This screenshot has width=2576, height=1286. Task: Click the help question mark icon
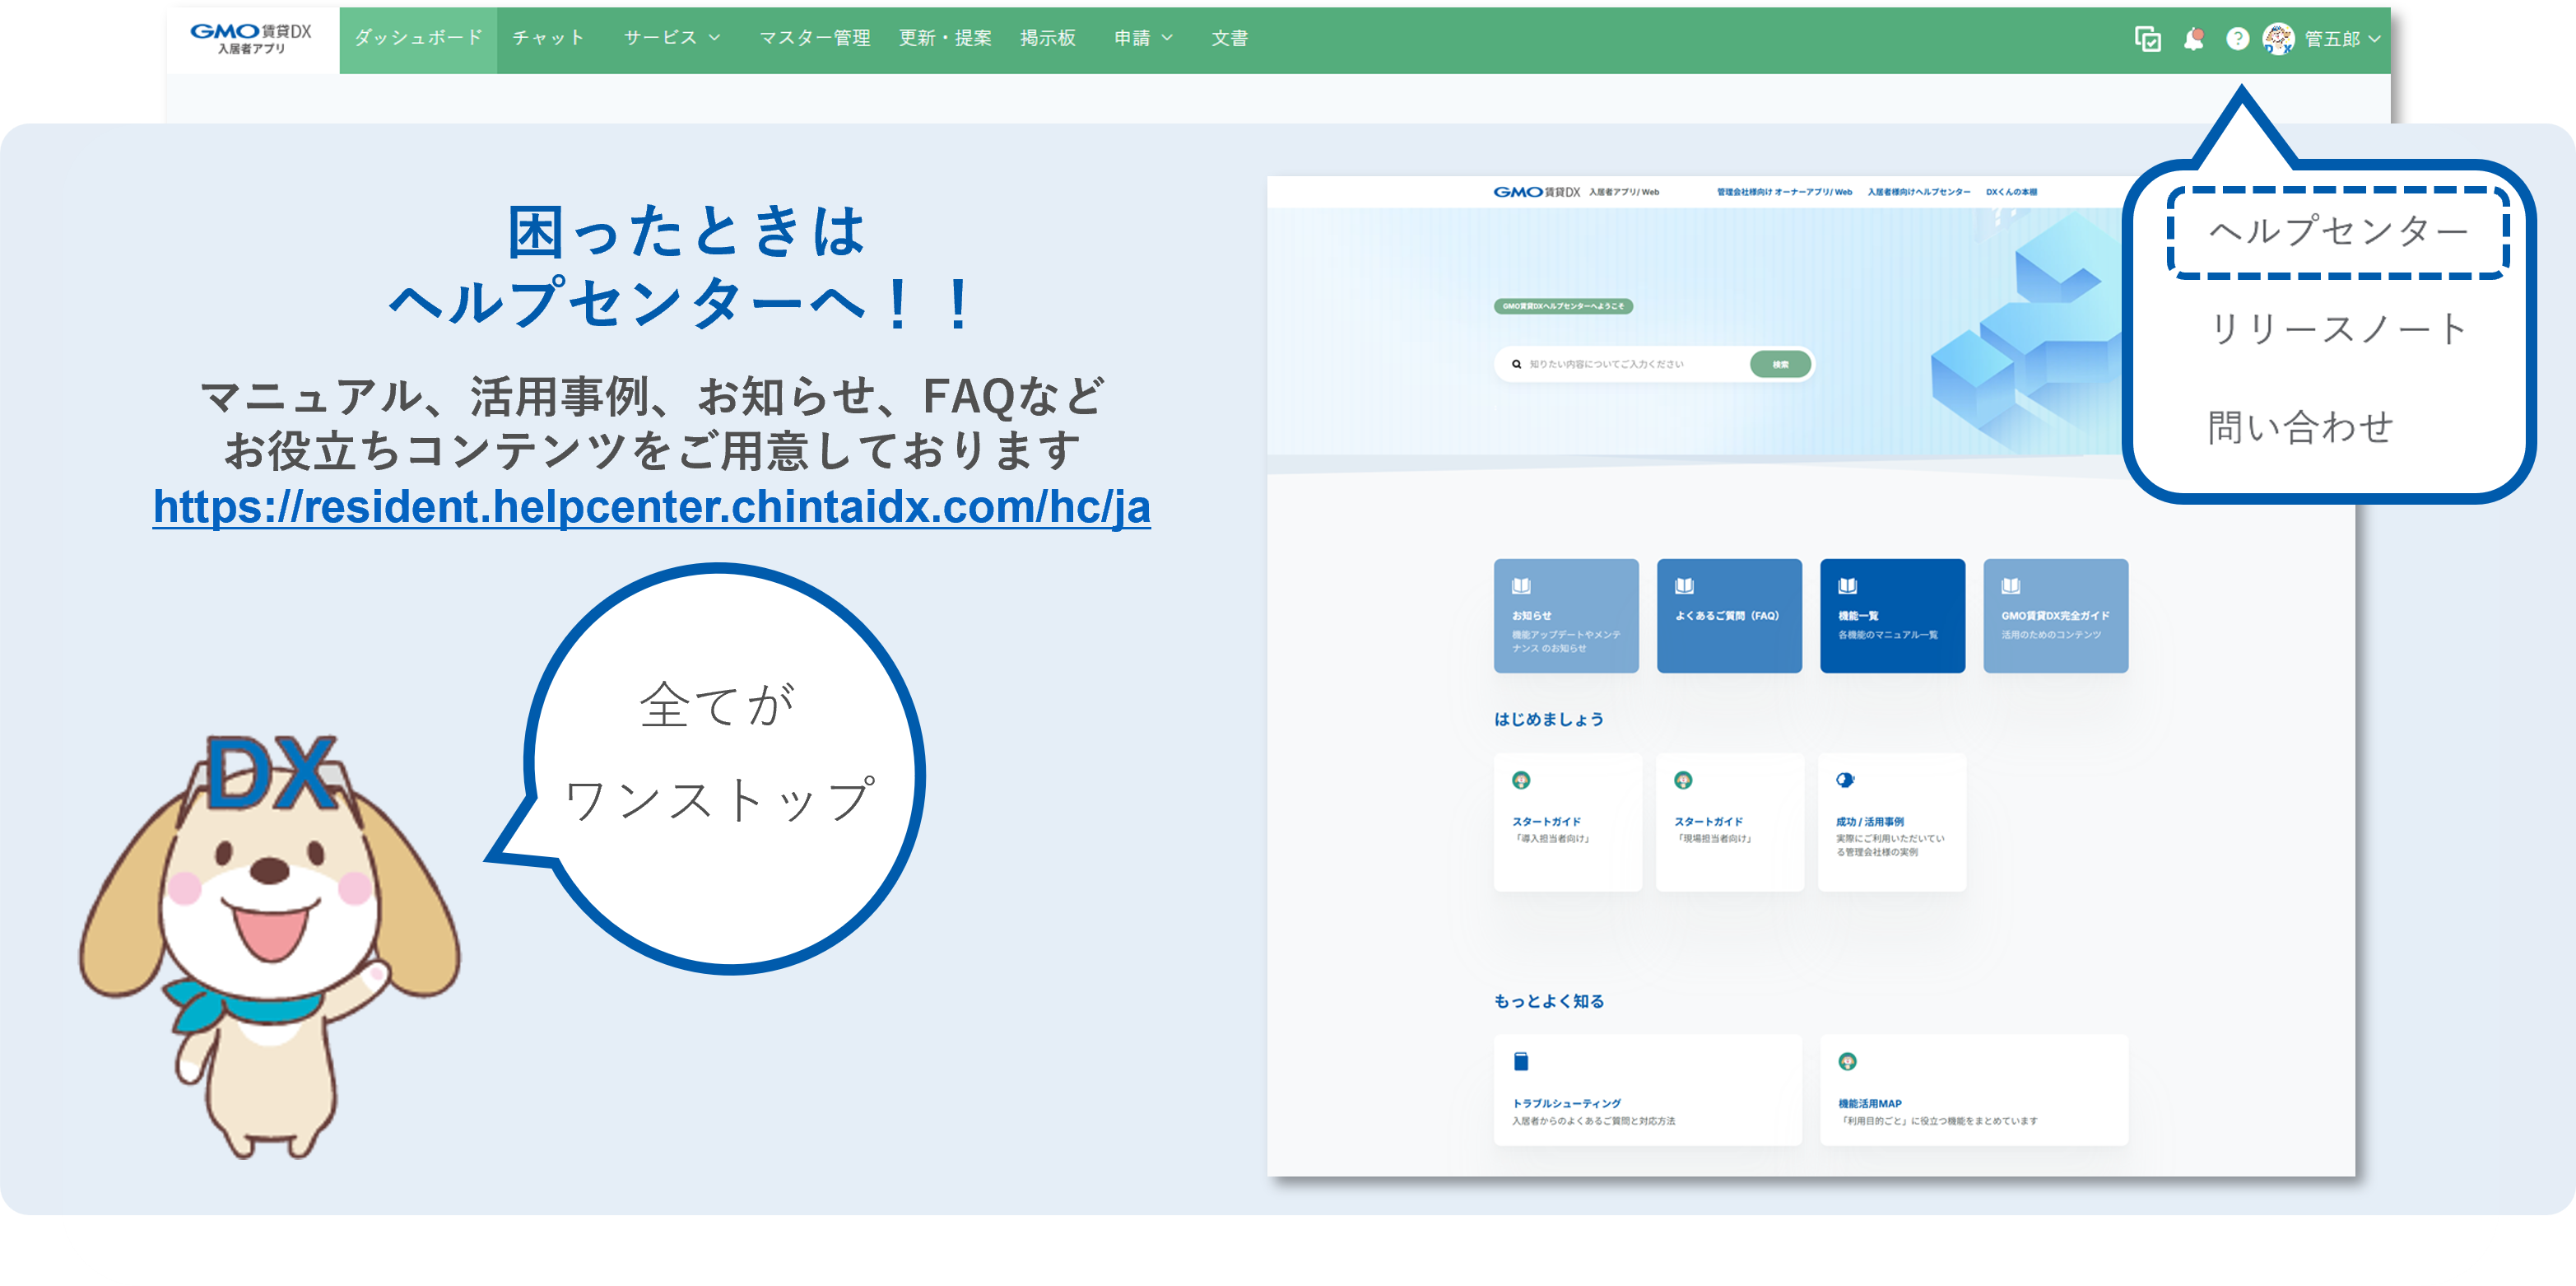click(x=2237, y=39)
